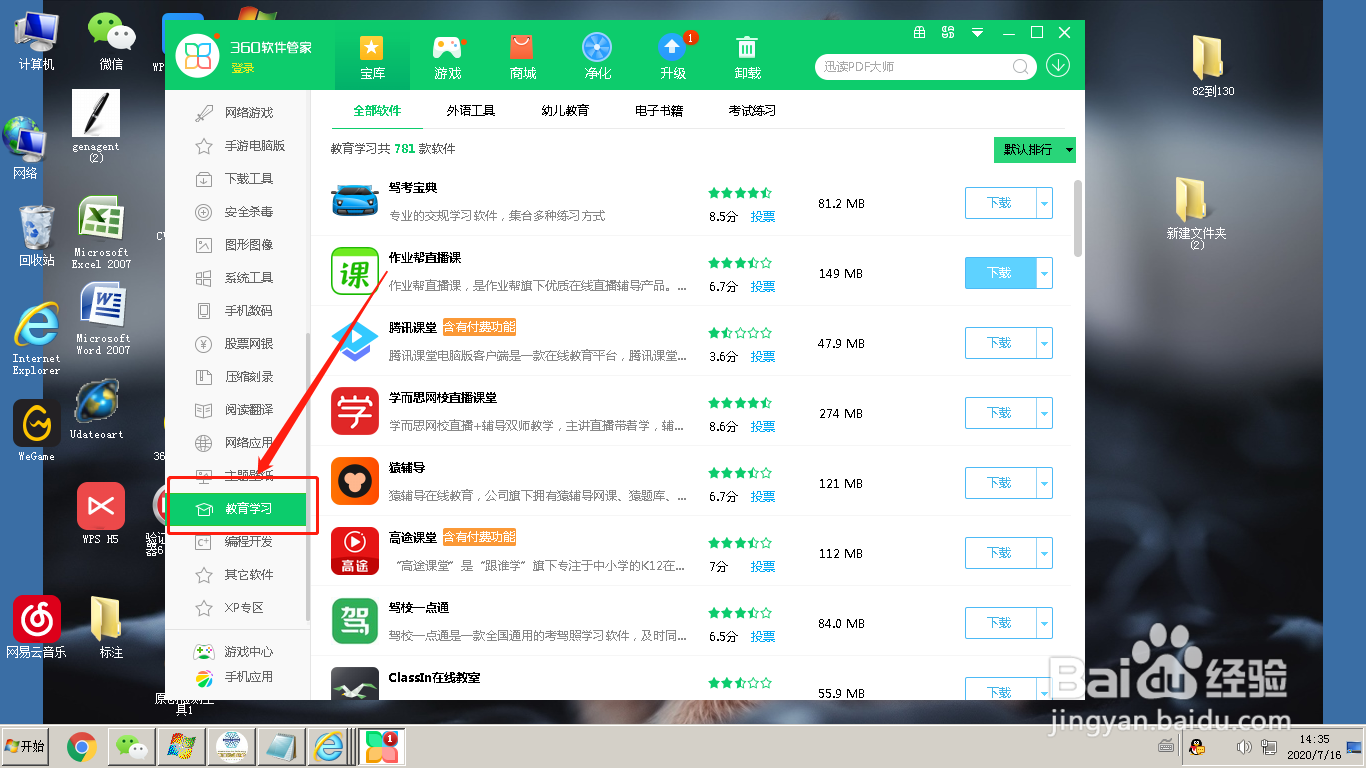
Task: Vote 投票 for 猿辅导
Action: pyautogui.click(x=761, y=496)
